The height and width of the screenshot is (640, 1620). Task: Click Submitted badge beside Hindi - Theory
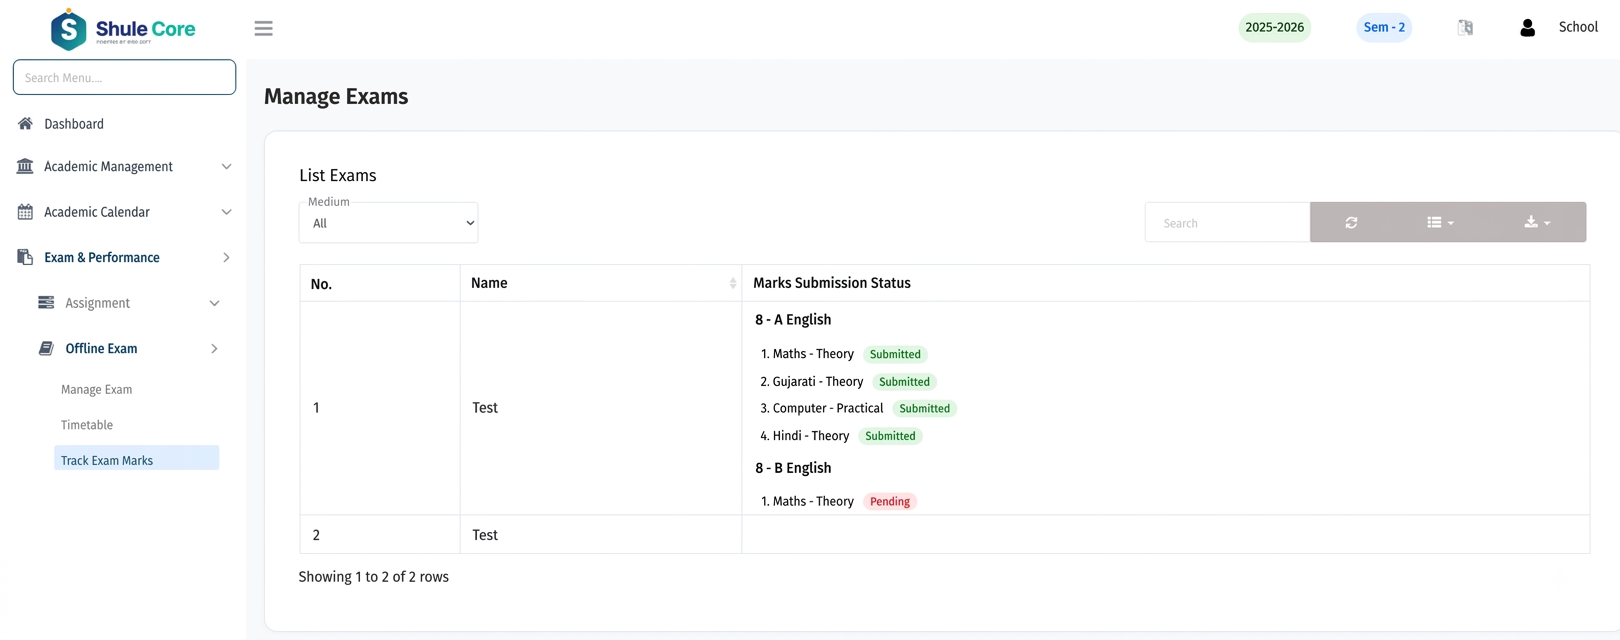click(x=890, y=436)
